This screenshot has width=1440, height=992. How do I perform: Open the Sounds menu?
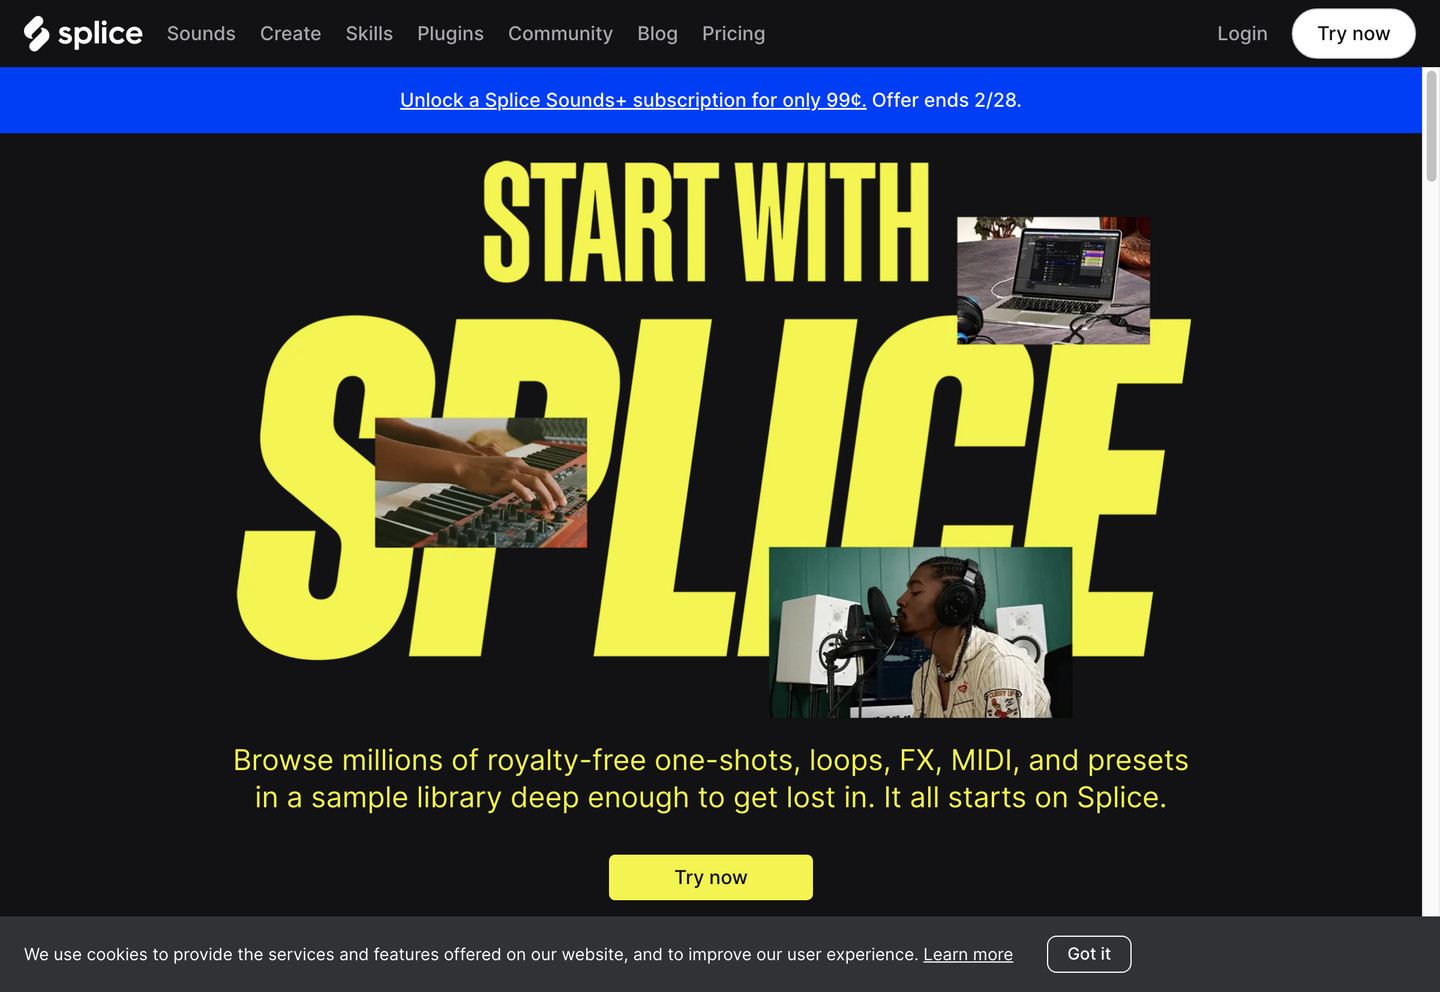(201, 34)
